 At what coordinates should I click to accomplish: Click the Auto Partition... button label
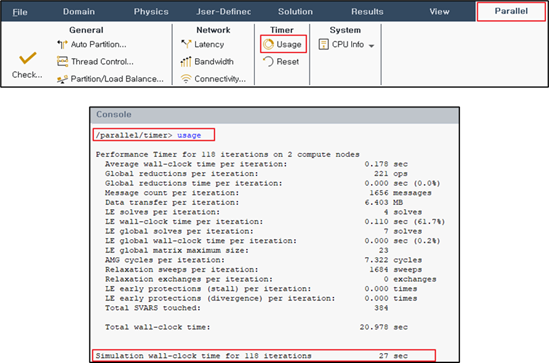(99, 45)
